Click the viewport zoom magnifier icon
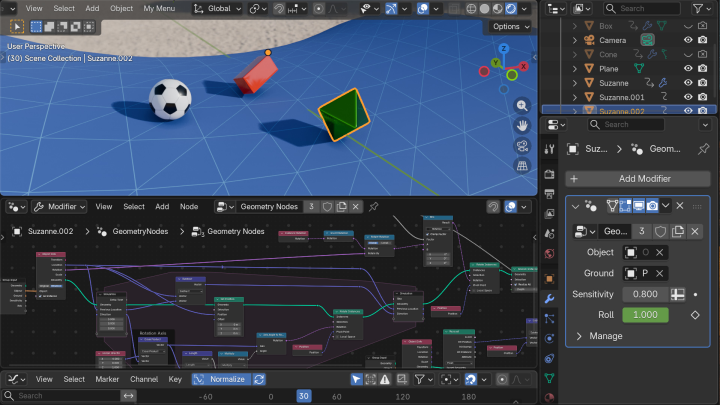The height and width of the screenshot is (405, 720). click(x=522, y=106)
